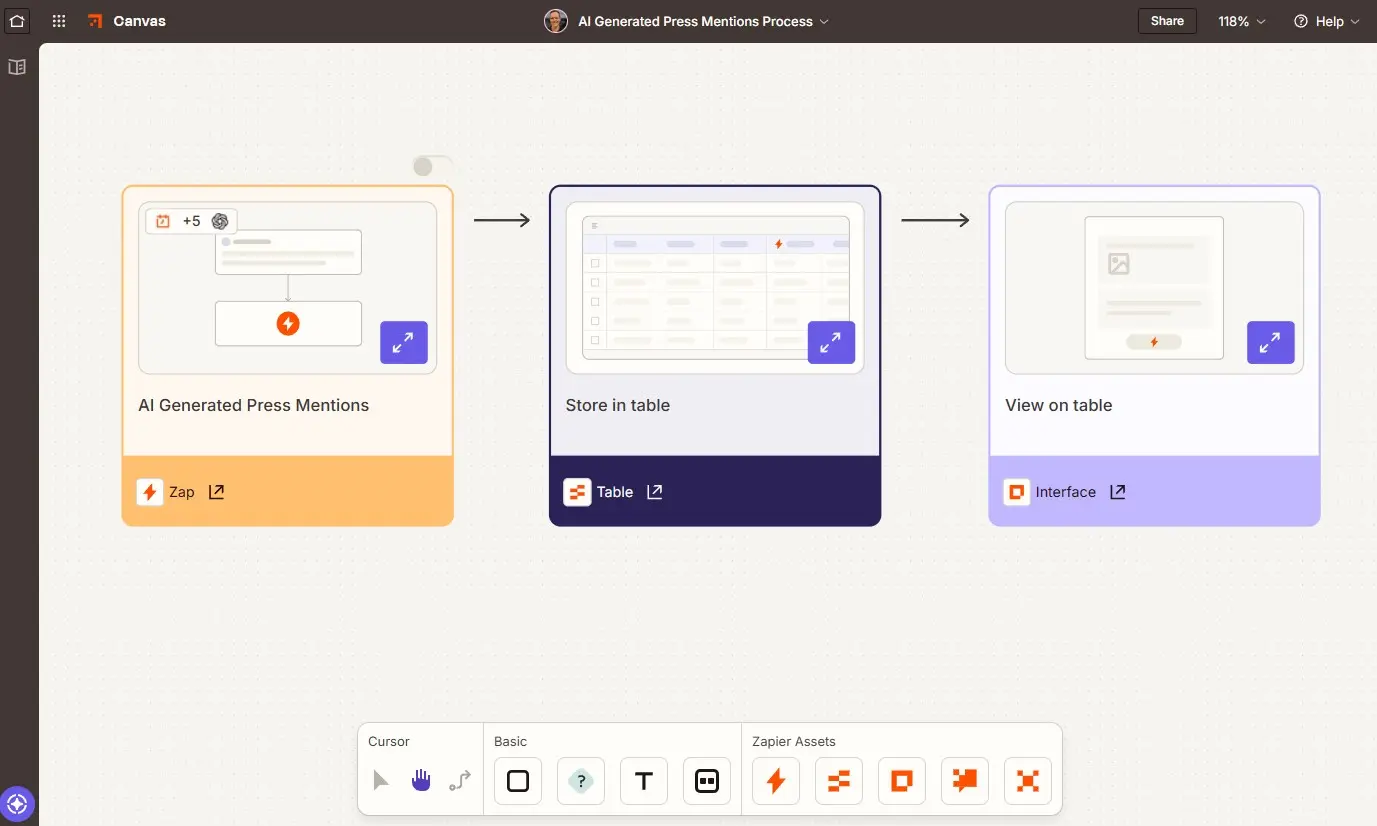Click the Share button
The width and height of the screenshot is (1377, 826).
click(x=1167, y=21)
